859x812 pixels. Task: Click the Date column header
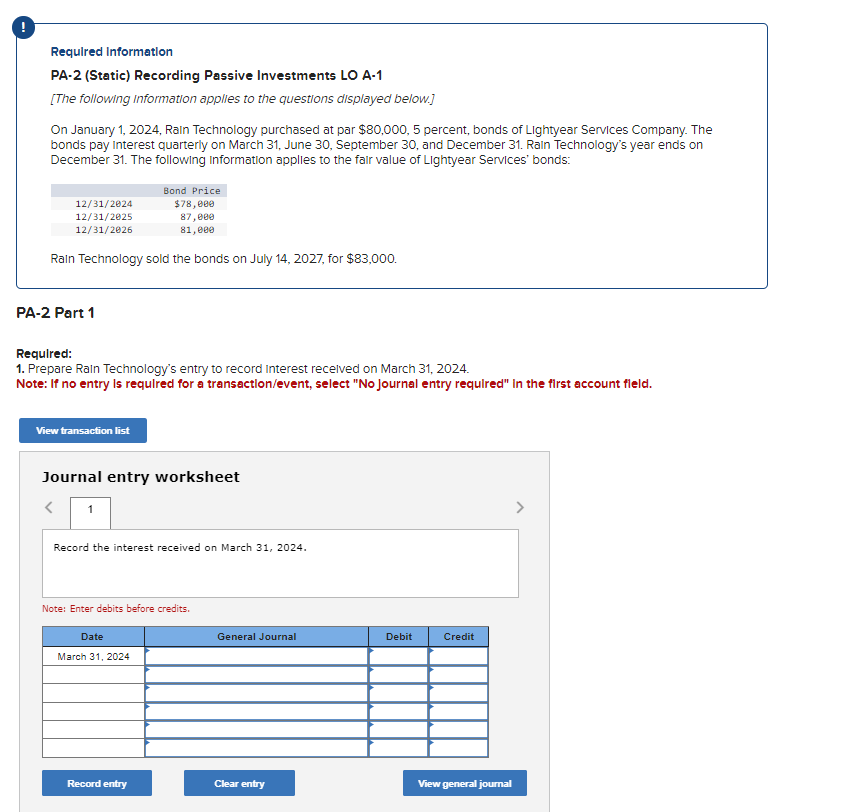coord(93,637)
